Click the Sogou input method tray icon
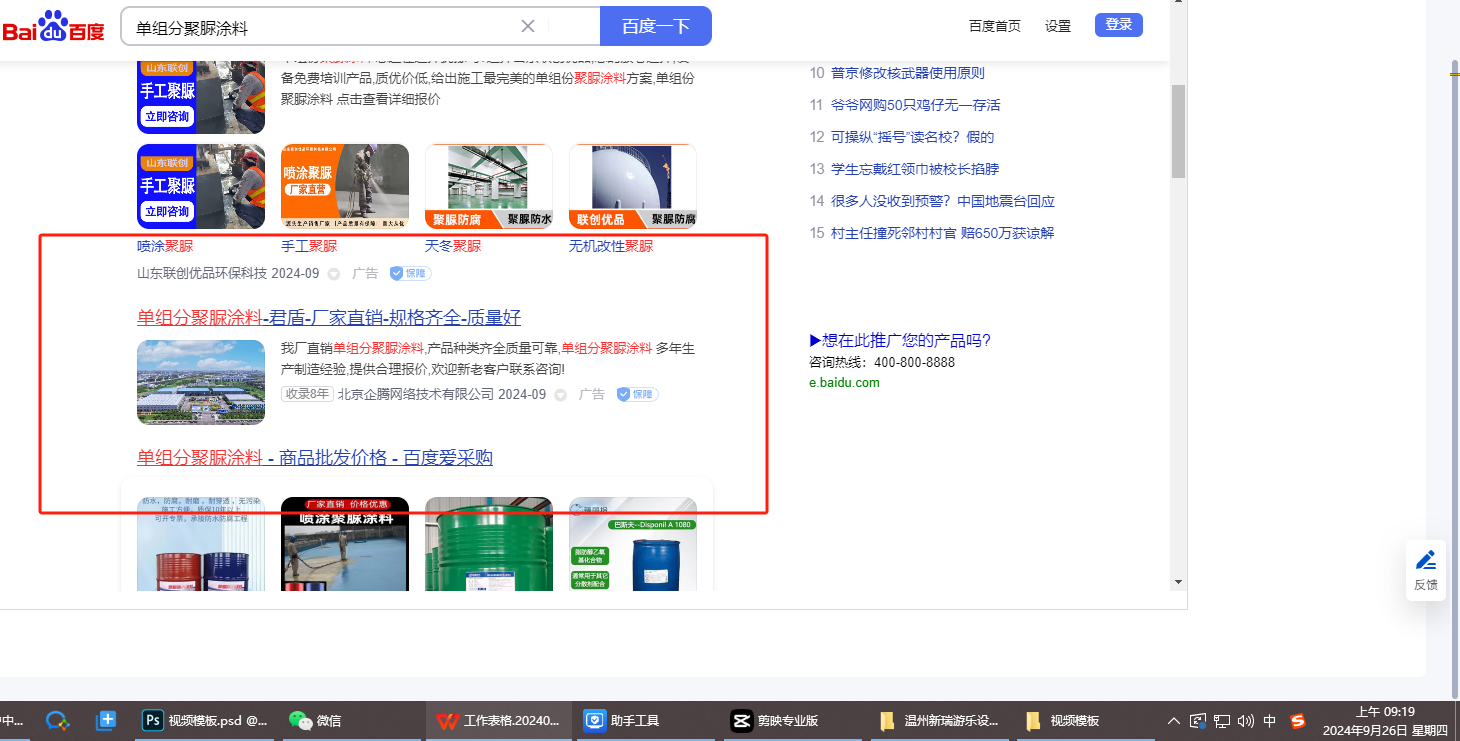Image resolution: width=1460 pixels, height=741 pixels. [1298, 720]
